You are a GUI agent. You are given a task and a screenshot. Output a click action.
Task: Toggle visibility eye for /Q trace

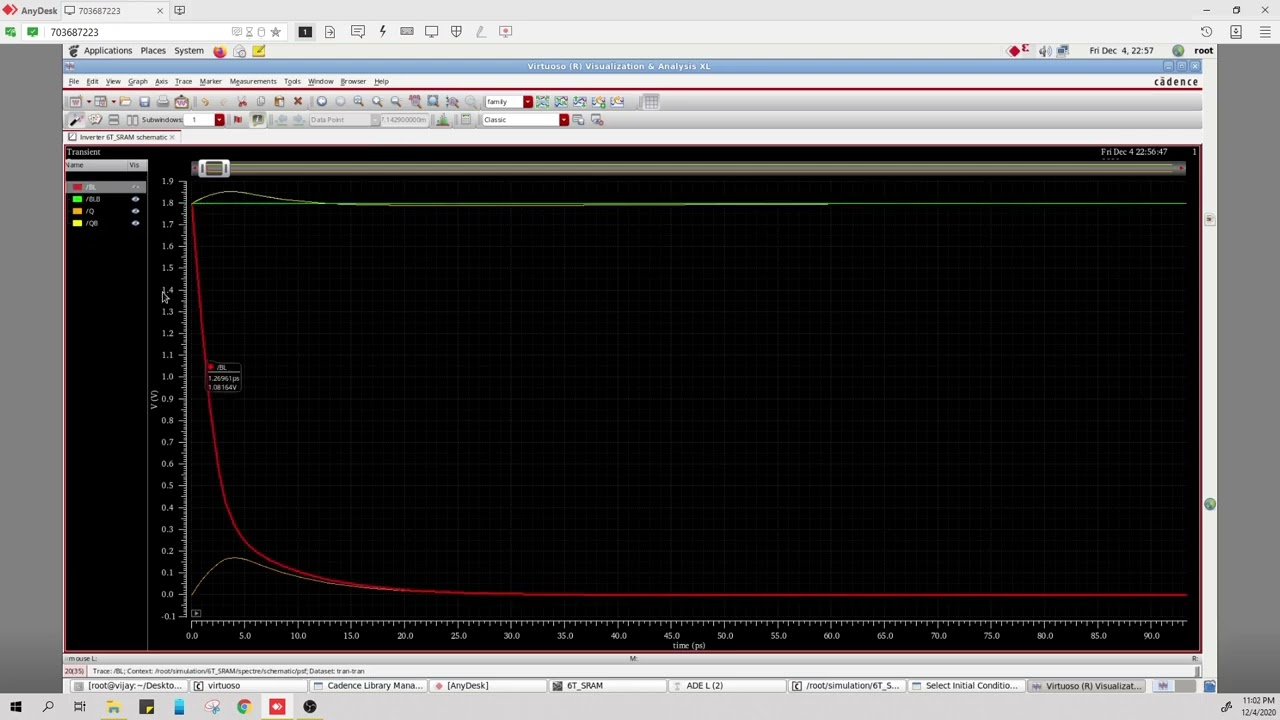[136, 211]
